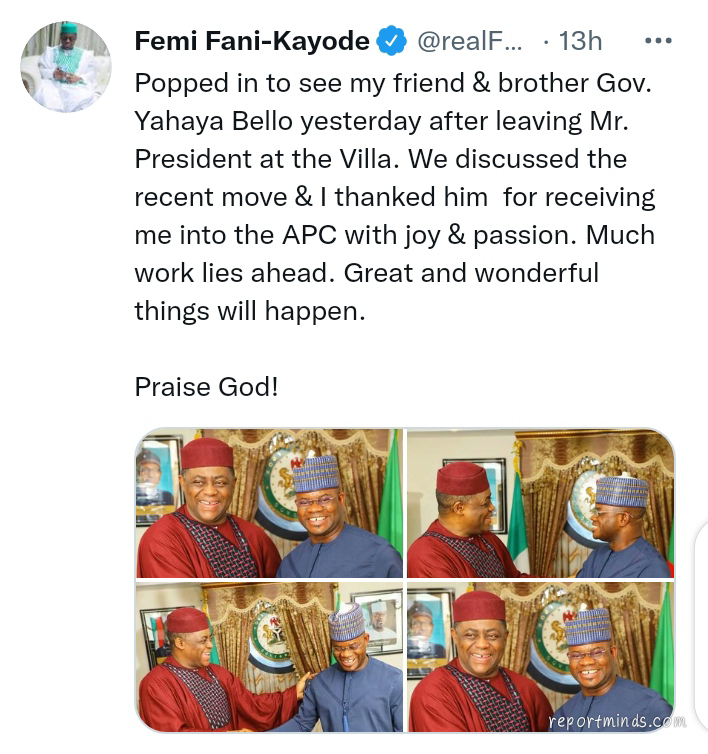Click the @realF... account handle
Viewport: 708px width, 754px height.
(470, 42)
